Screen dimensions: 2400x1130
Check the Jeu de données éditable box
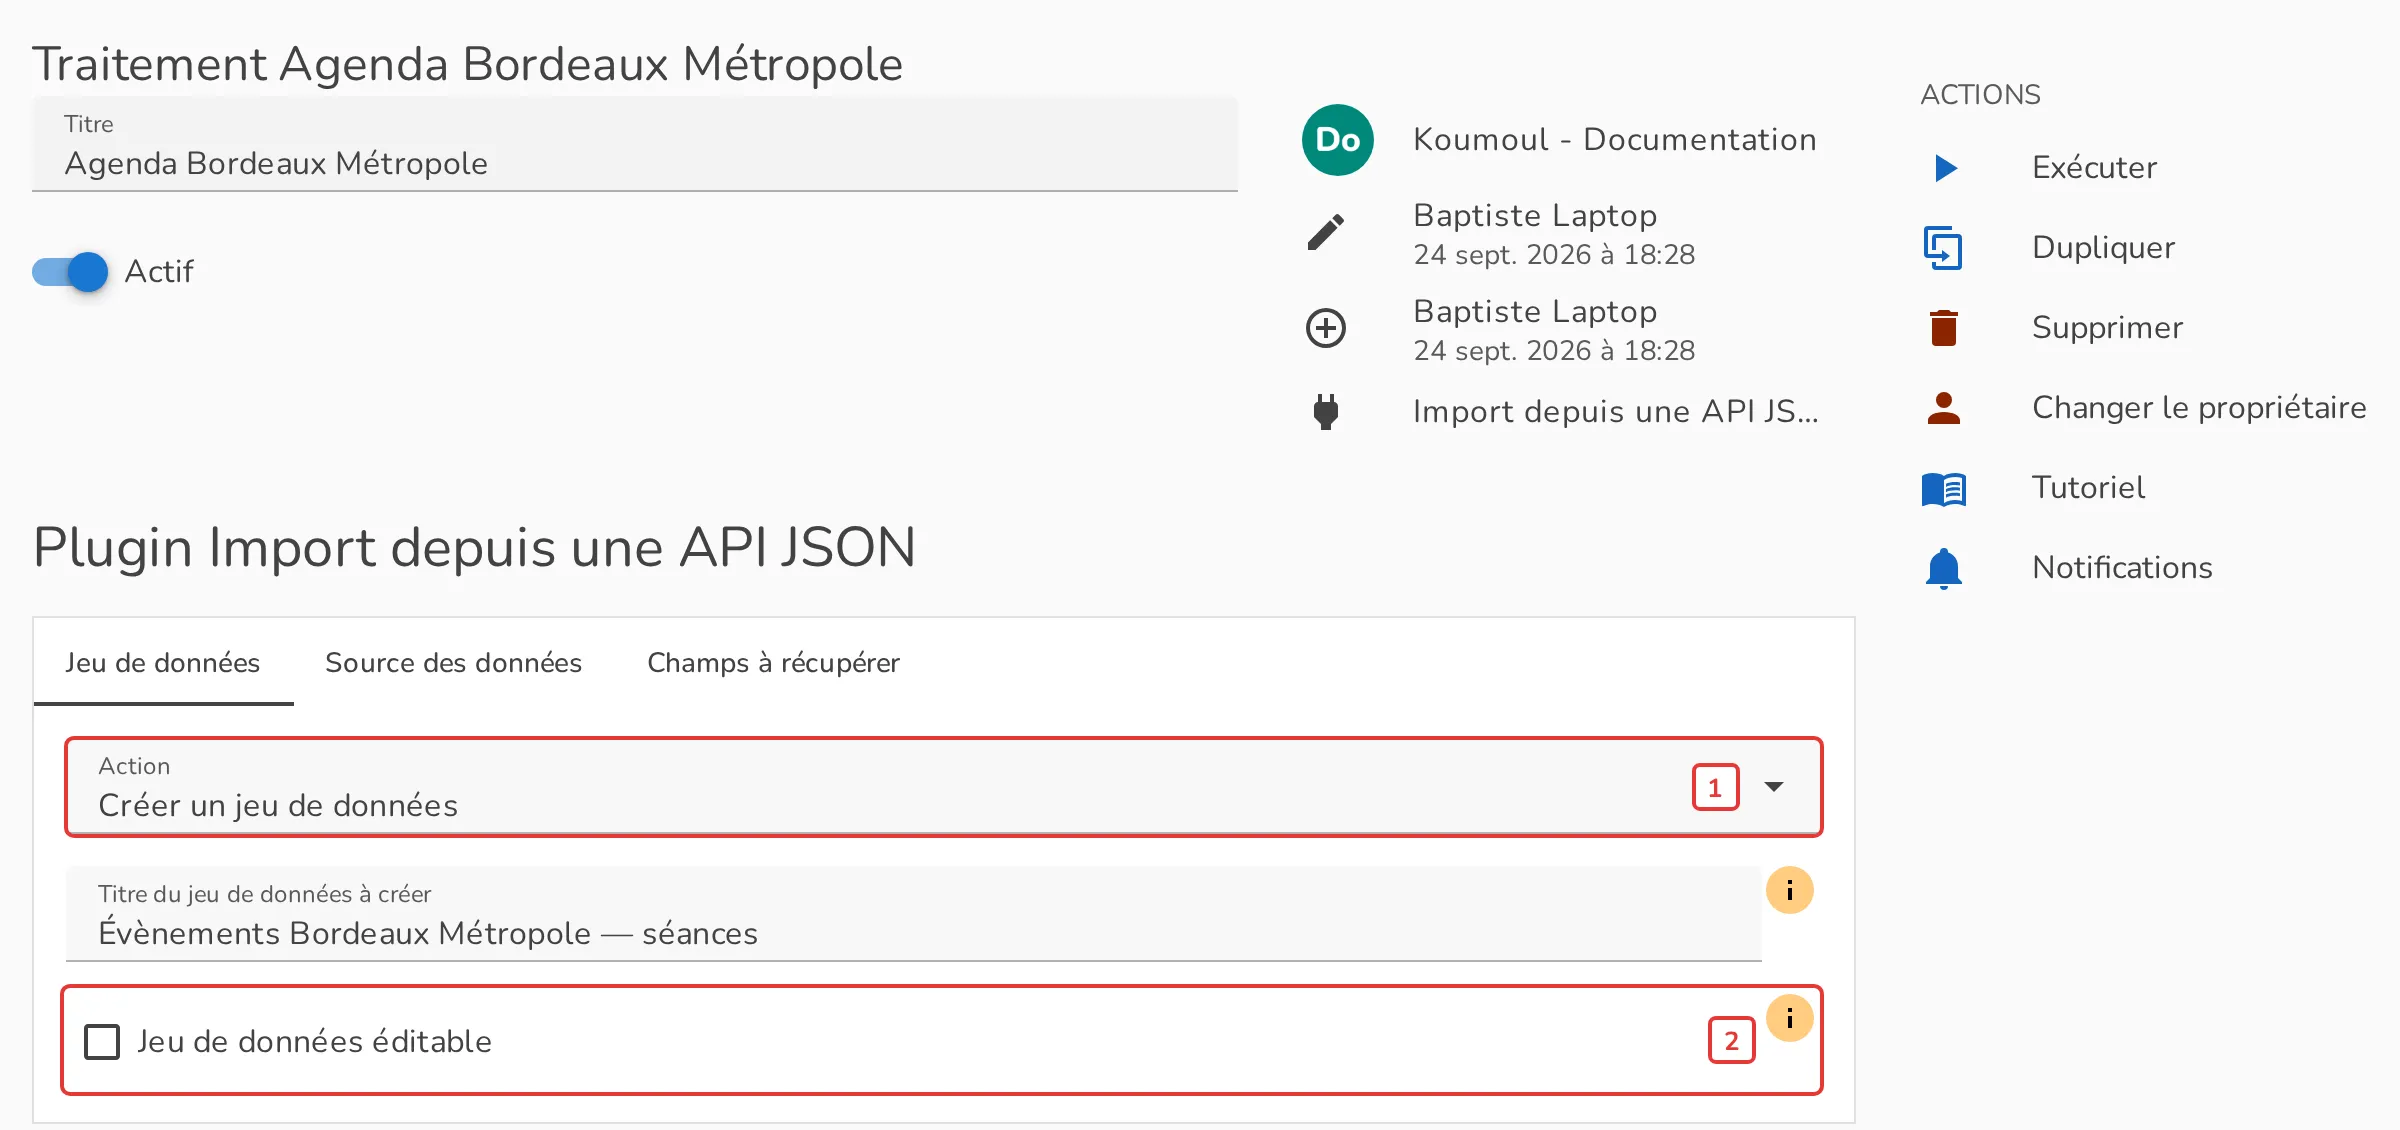[102, 1042]
